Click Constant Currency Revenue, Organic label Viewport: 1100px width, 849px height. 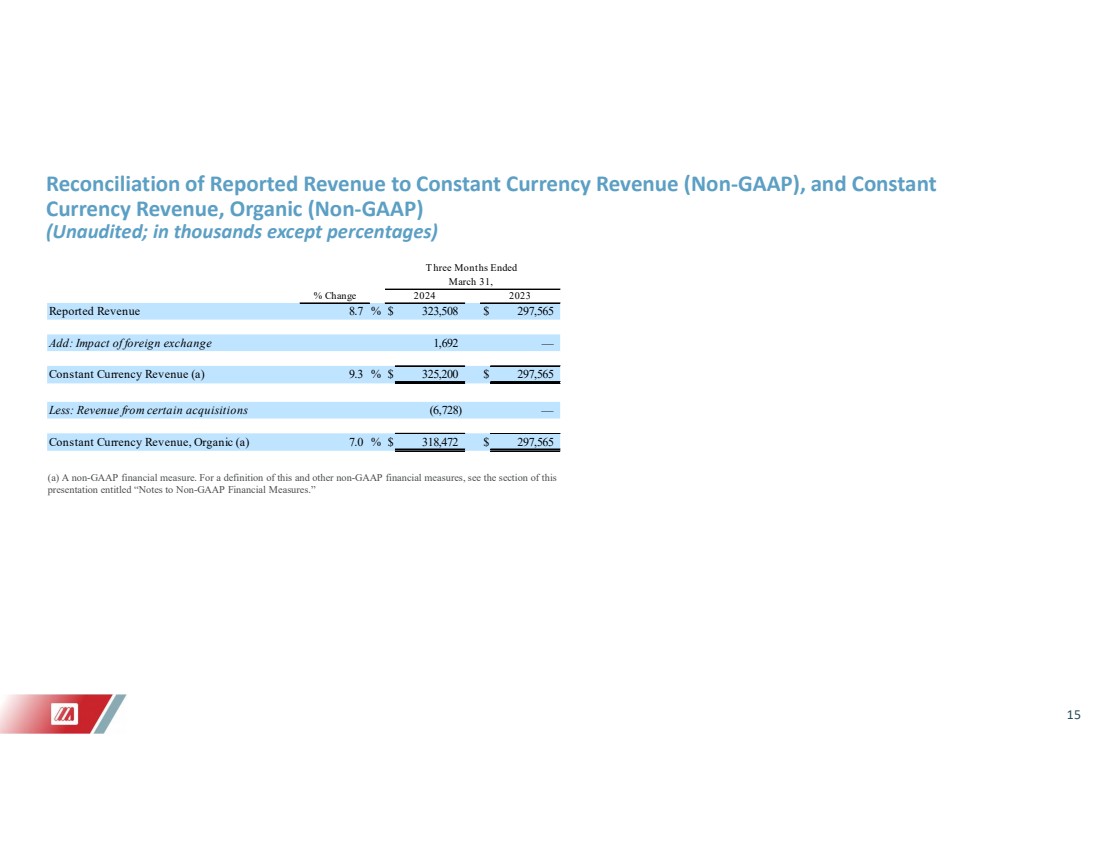149,443
